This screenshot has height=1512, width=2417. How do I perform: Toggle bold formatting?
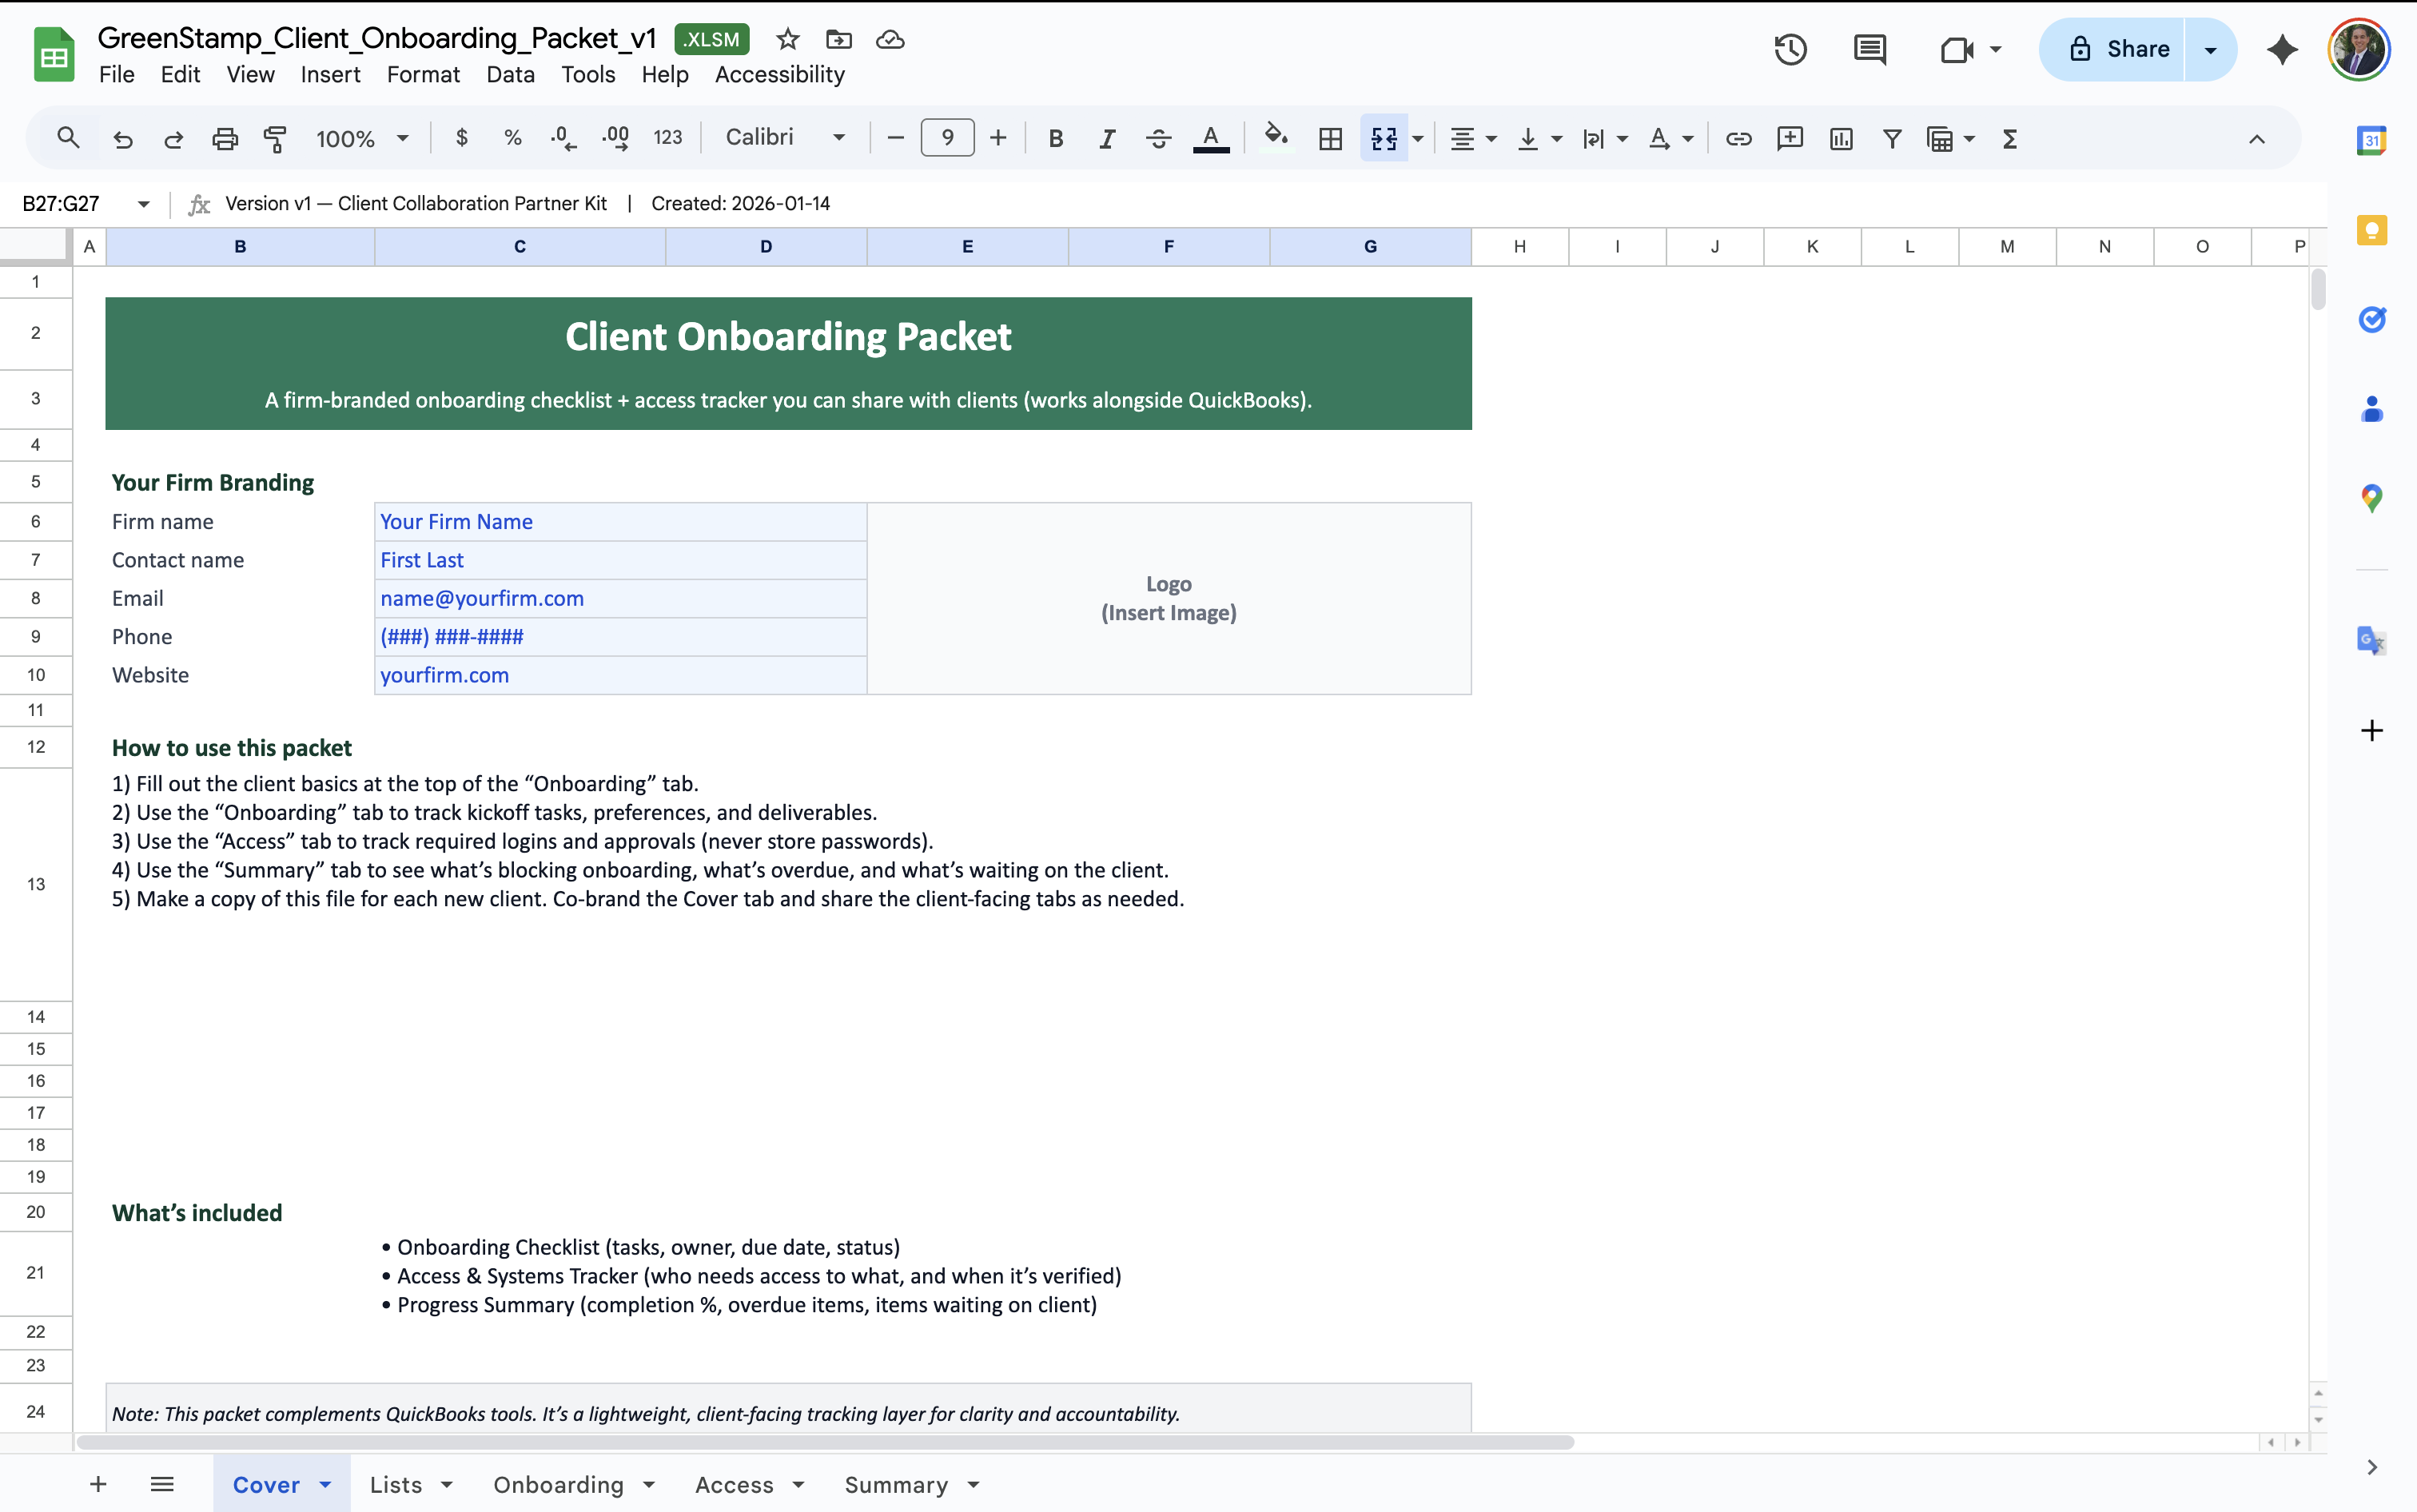(1055, 138)
